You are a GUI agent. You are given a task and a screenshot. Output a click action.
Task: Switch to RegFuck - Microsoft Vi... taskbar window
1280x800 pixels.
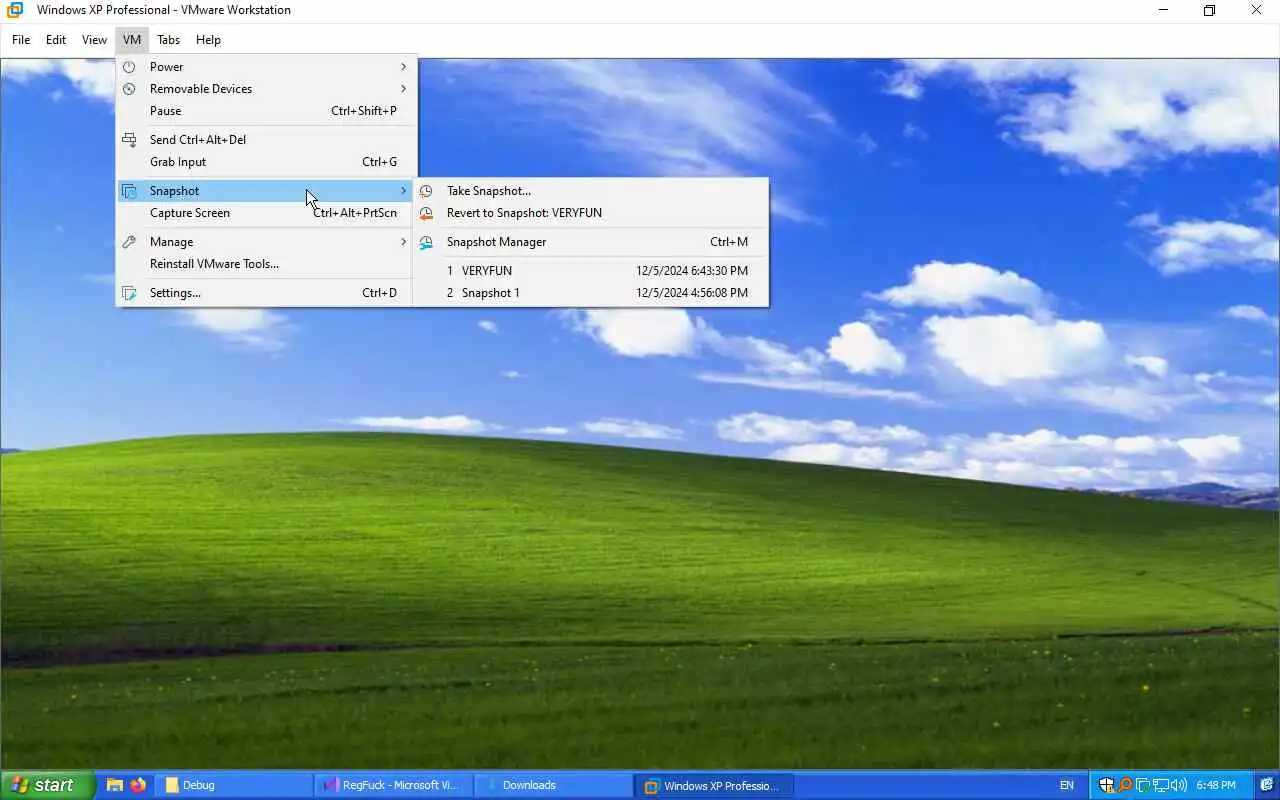tap(393, 785)
